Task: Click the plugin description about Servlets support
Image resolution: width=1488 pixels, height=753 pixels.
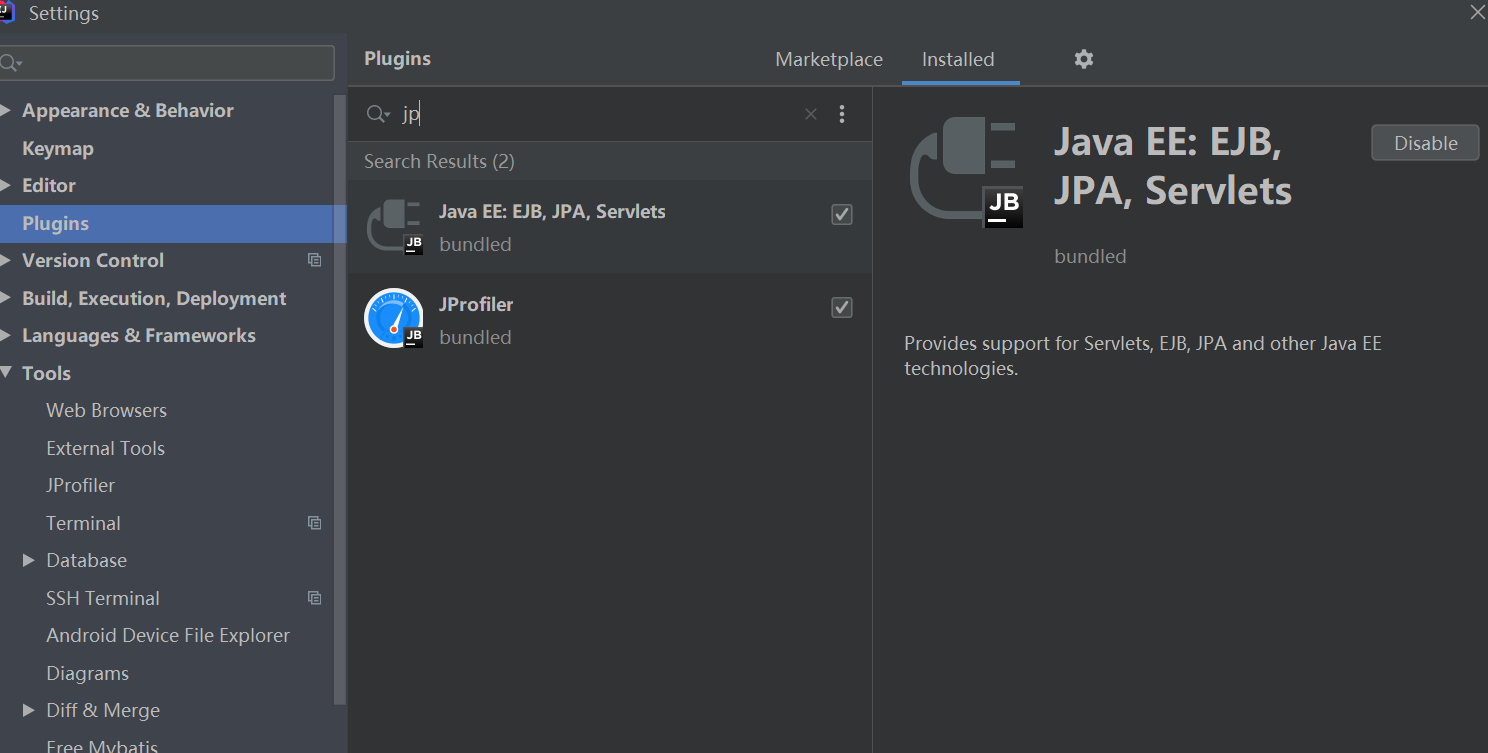Action: [x=1143, y=356]
